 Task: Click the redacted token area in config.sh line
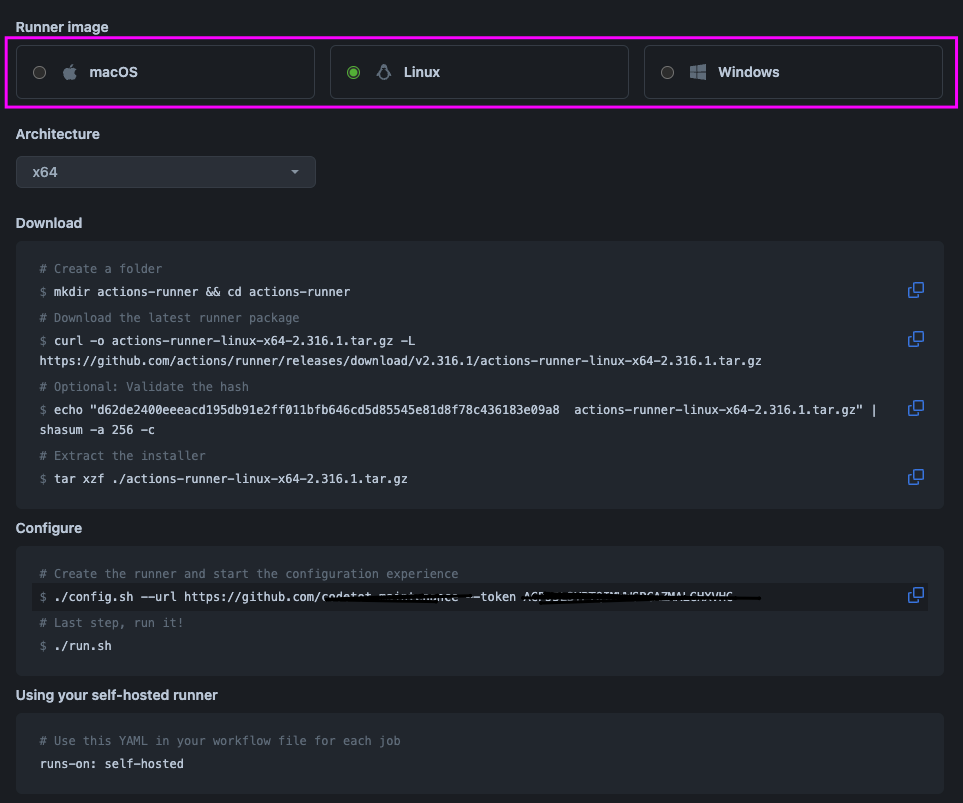tap(640, 595)
